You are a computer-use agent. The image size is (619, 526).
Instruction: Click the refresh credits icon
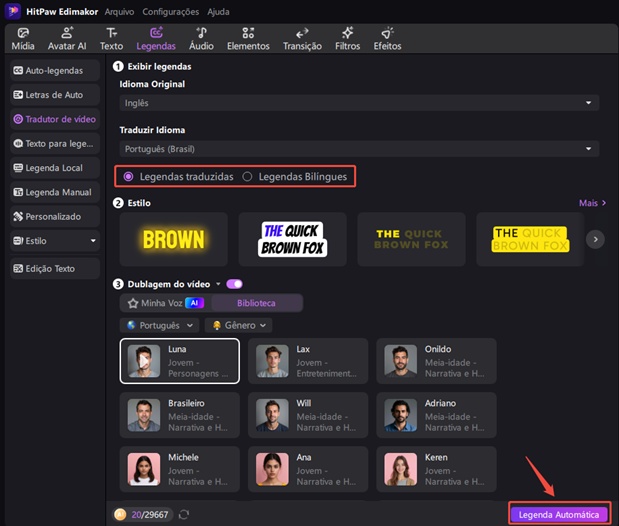[x=184, y=514]
